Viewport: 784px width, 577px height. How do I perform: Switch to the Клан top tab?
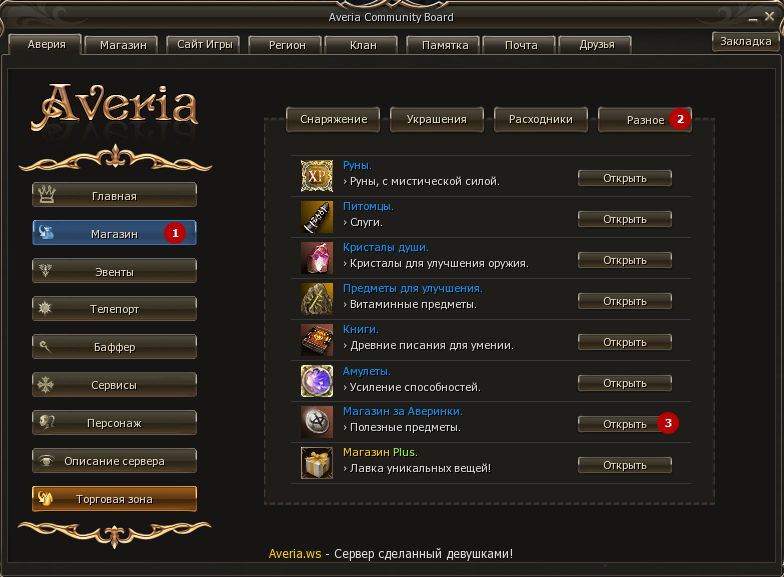point(362,45)
